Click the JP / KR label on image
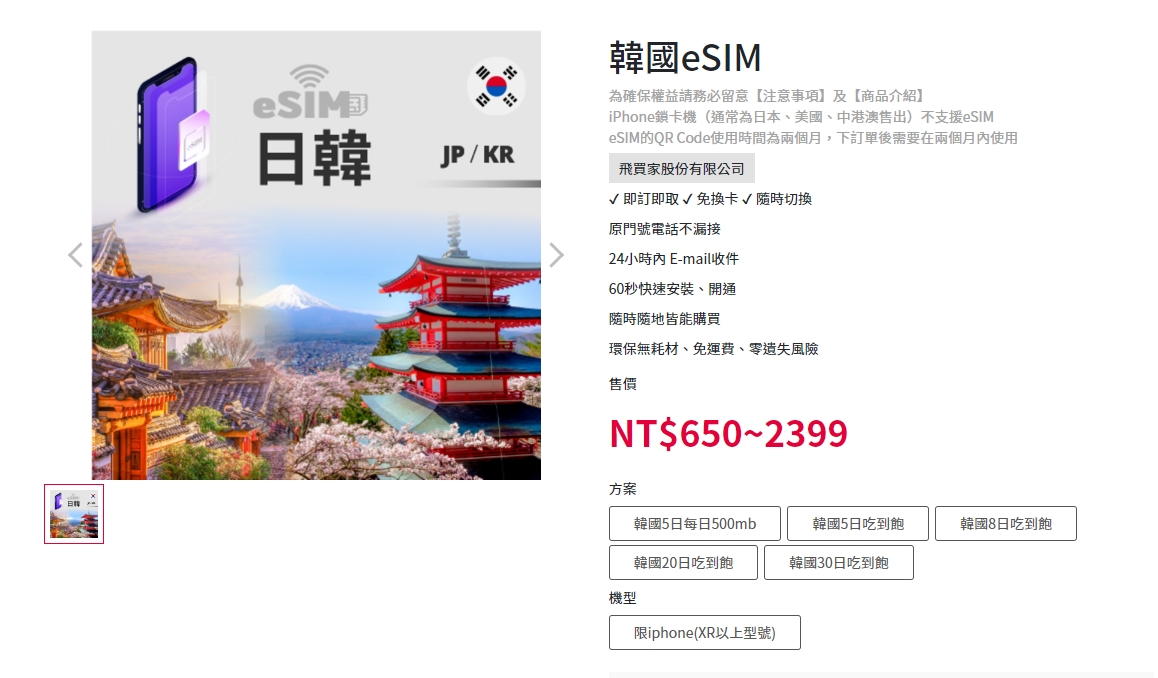 coord(478,155)
